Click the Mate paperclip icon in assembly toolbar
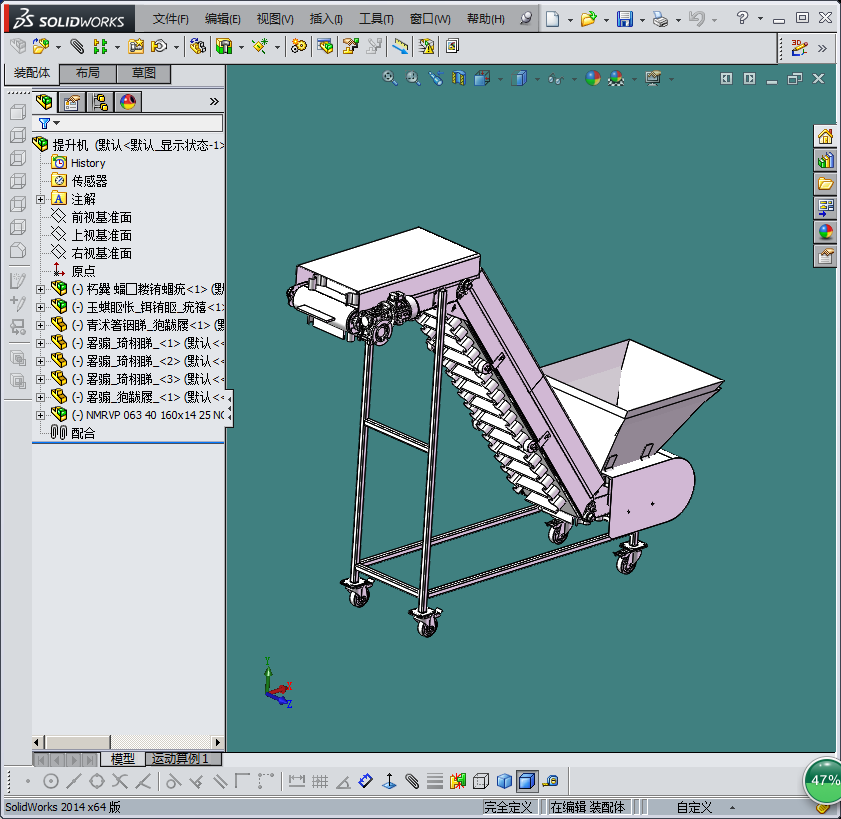The image size is (841, 819). [77, 47]
